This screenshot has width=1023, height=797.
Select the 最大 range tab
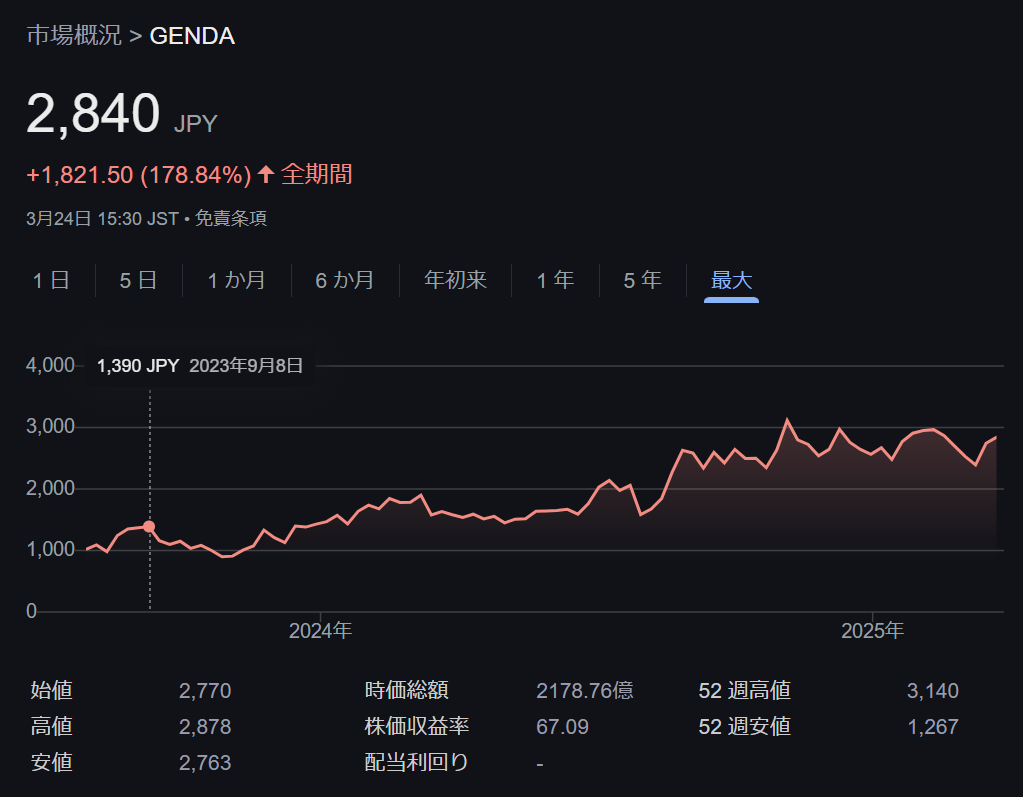(731, 280)
